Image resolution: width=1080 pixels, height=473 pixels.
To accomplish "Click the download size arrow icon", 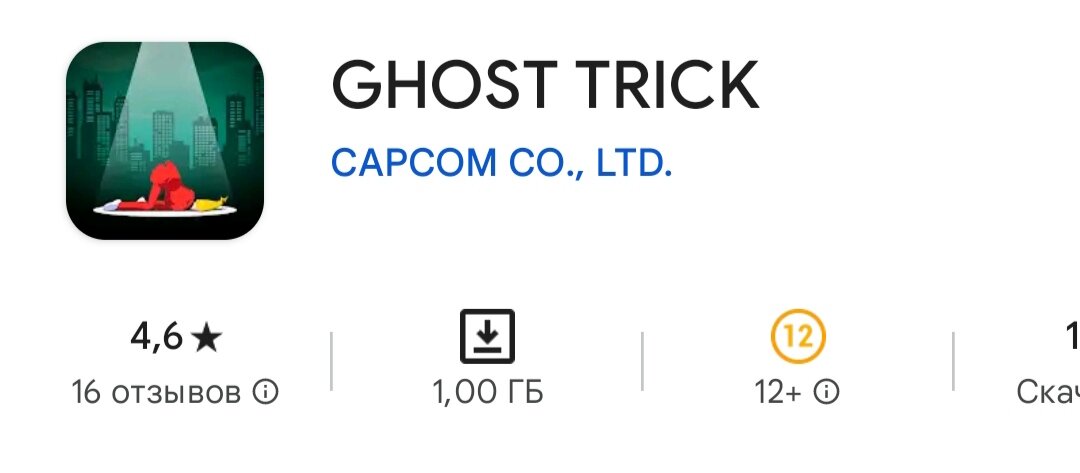I will coord(487,336).
